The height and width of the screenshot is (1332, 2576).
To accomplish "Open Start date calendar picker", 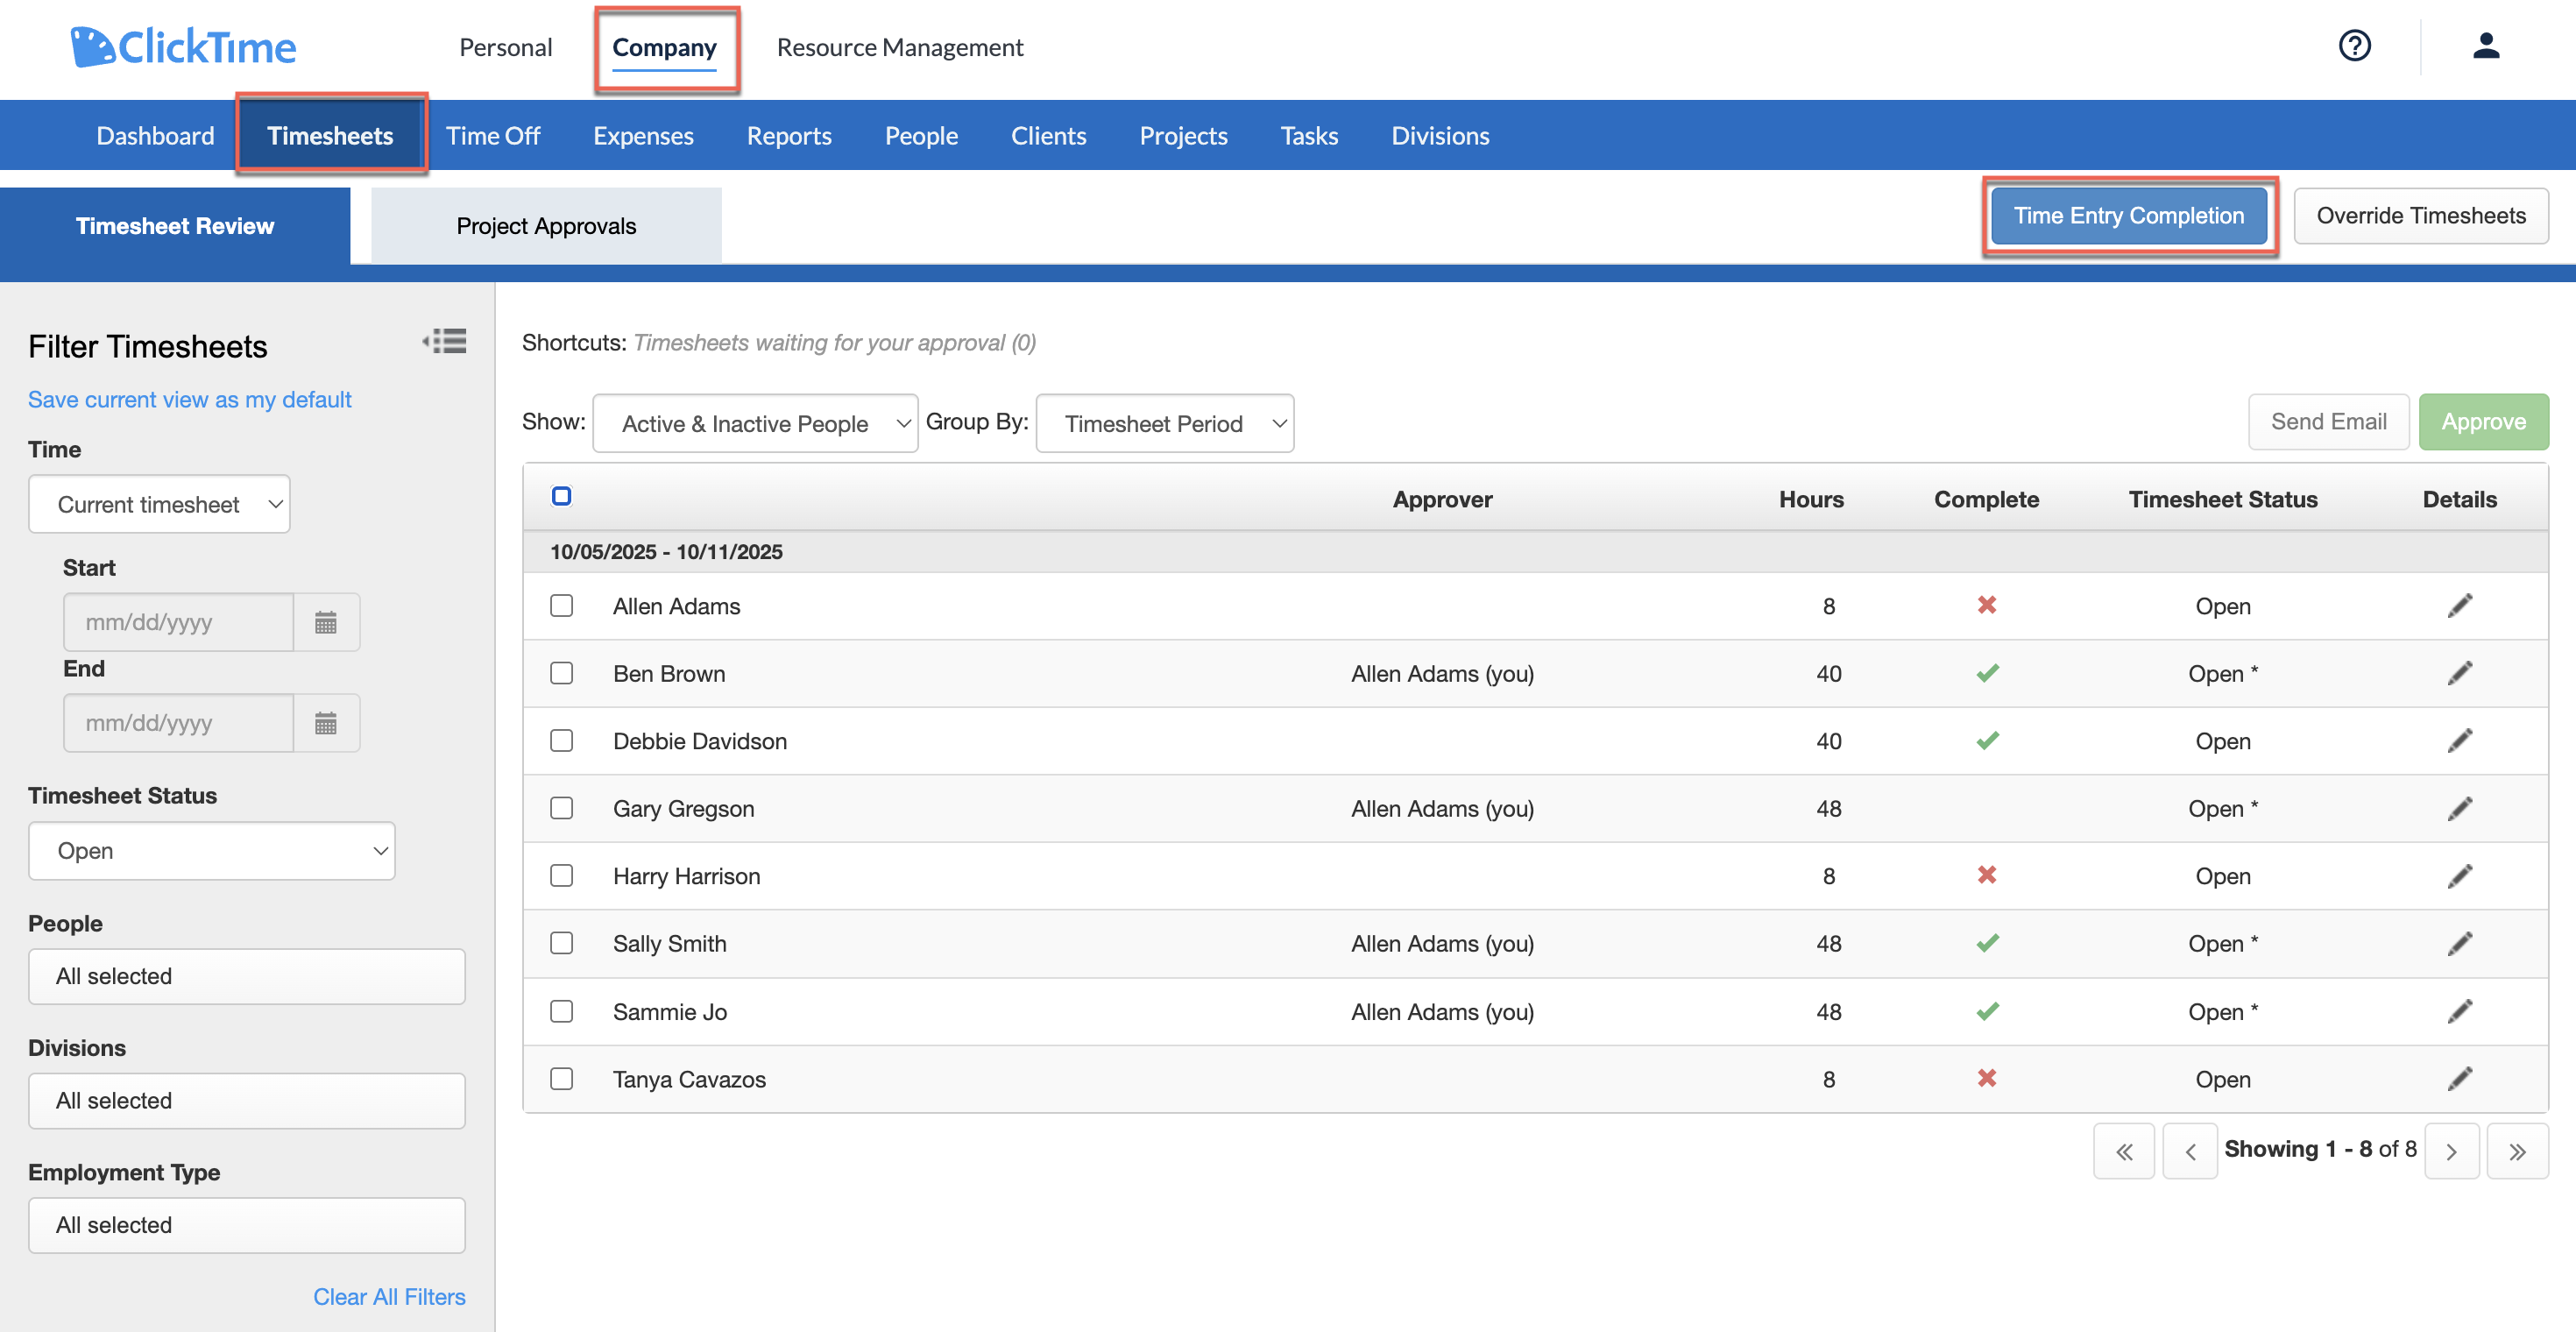I will [x=326, y=622].
